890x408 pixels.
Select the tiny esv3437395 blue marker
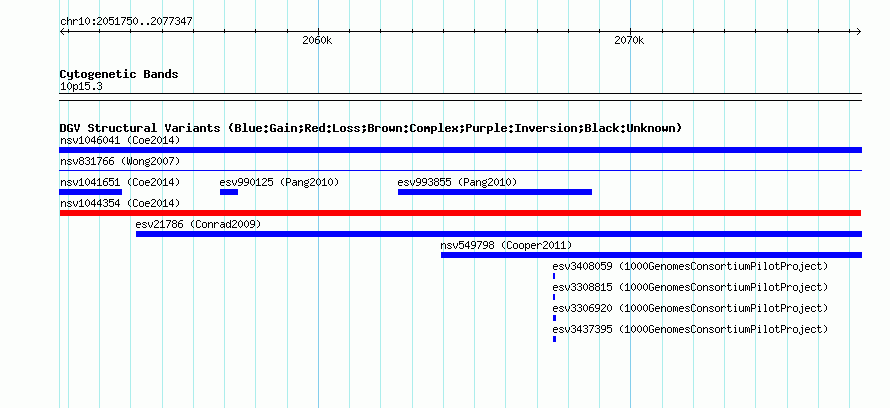pyautogui.click(x=555, y=339)
